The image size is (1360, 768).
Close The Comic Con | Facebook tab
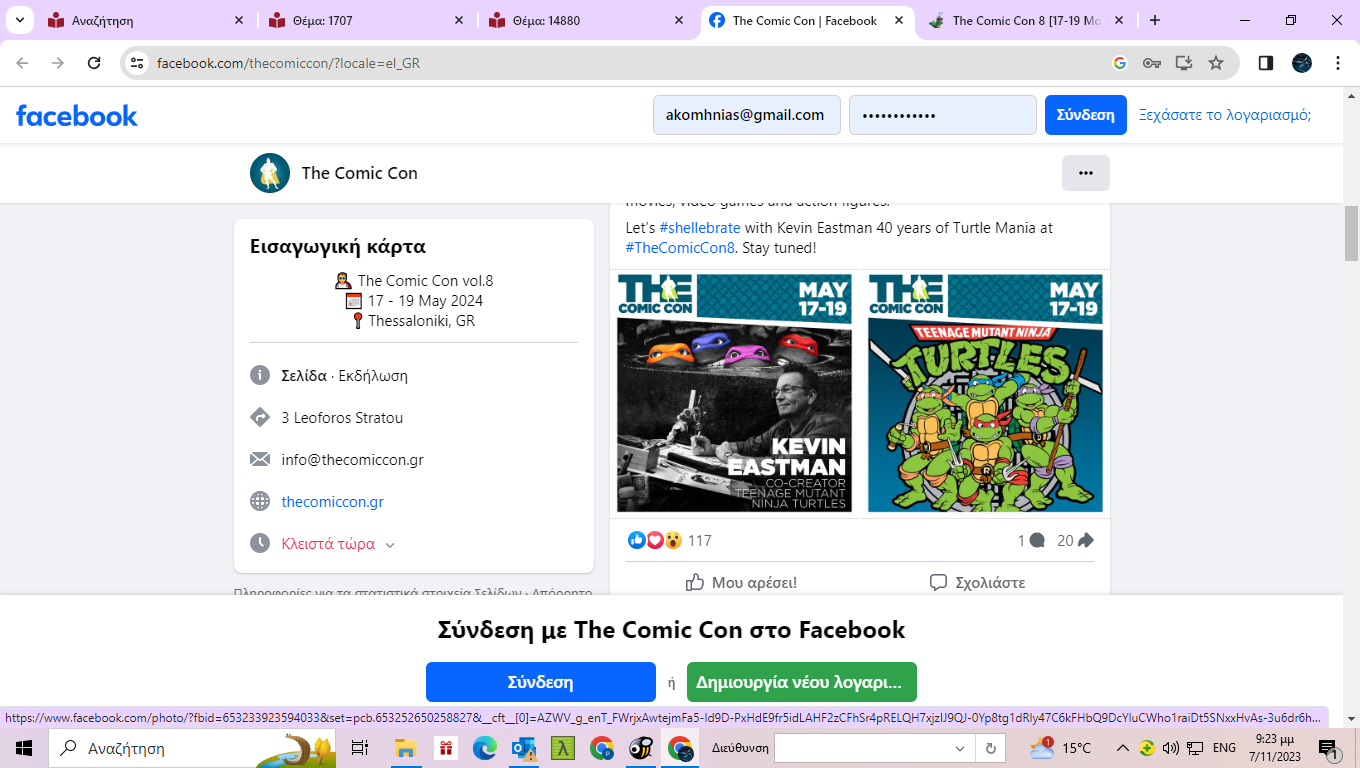point(898,20)
